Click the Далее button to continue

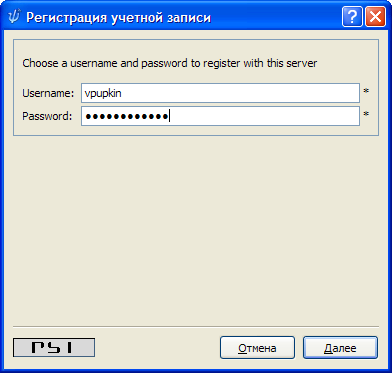coord(340,348)
